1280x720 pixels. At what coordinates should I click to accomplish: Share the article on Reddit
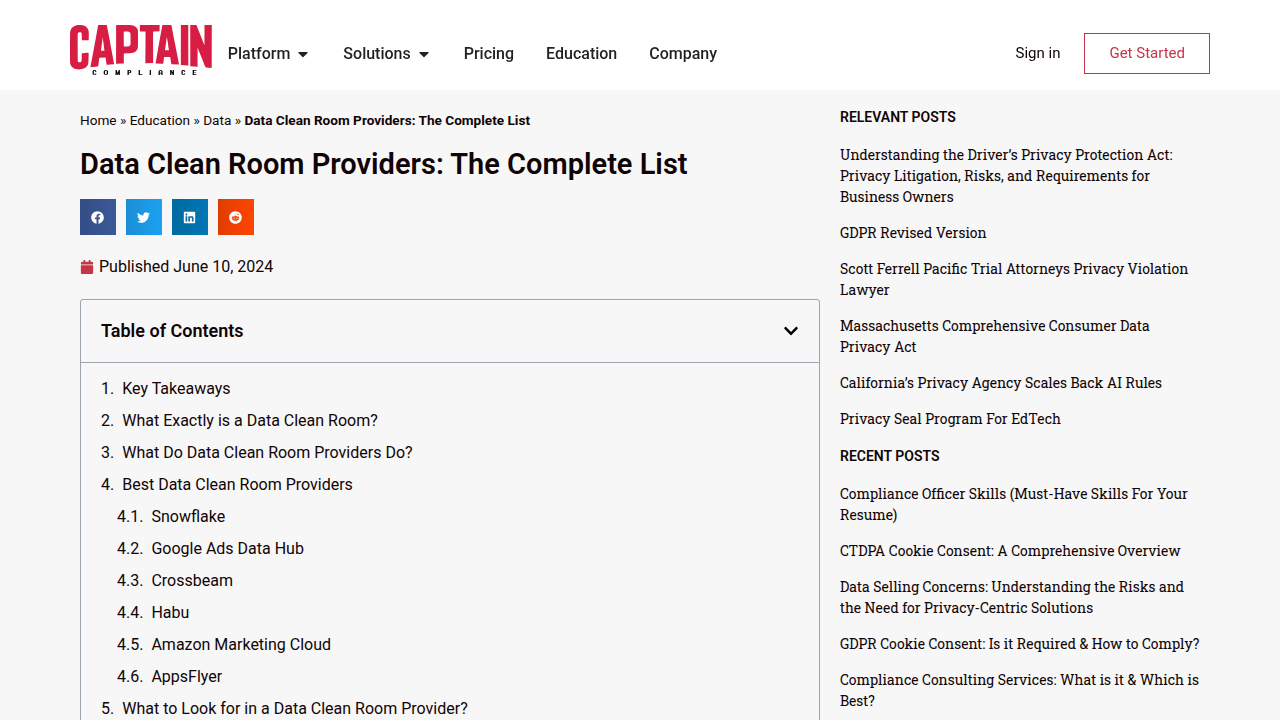click(236, 217)
